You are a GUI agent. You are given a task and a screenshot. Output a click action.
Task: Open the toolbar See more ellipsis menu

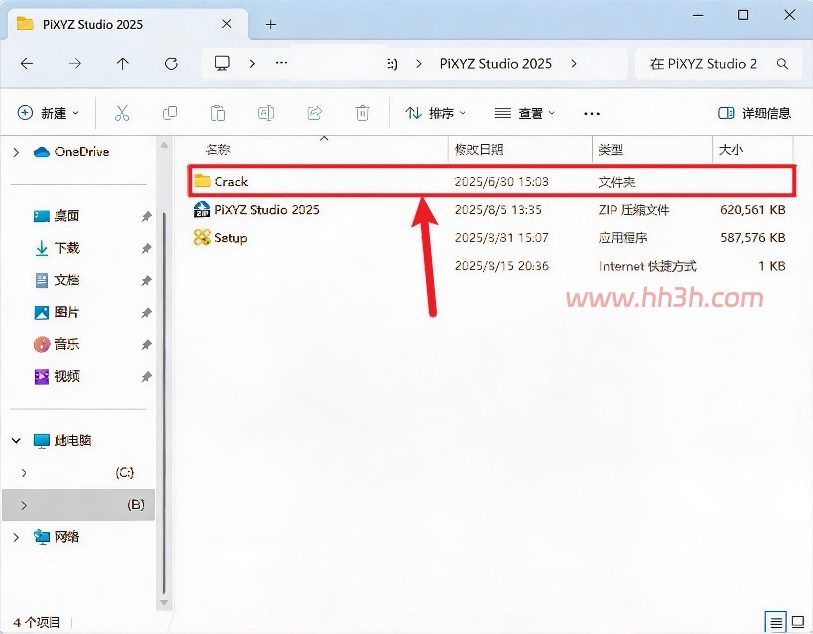coord(592,113)
